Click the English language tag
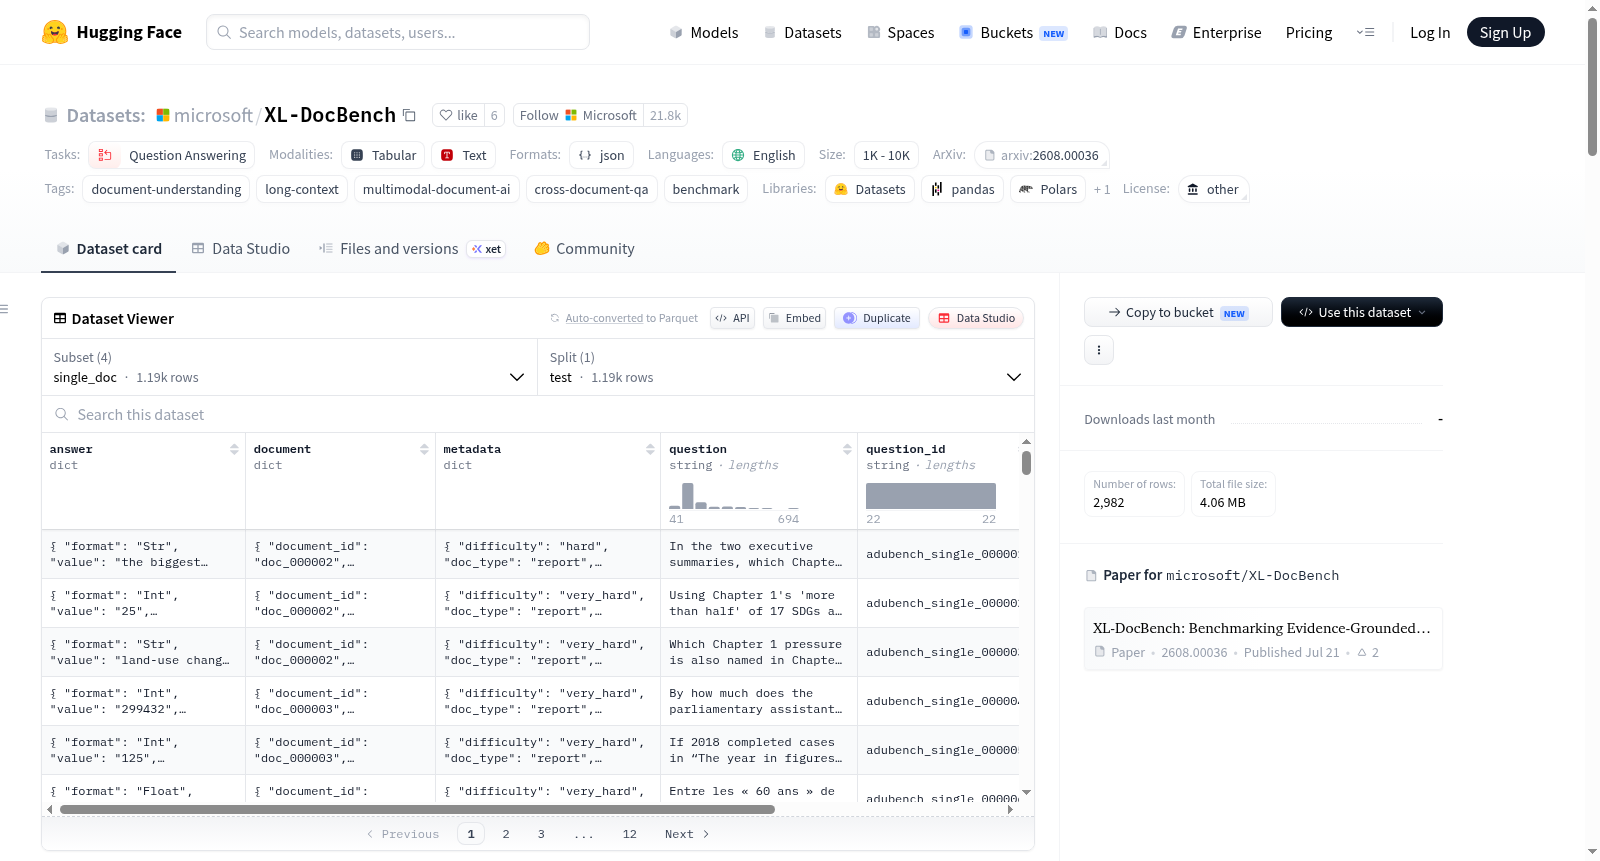Image resolution: width=1600 pixels, height=861 pixels. click(x=764, y=155)
